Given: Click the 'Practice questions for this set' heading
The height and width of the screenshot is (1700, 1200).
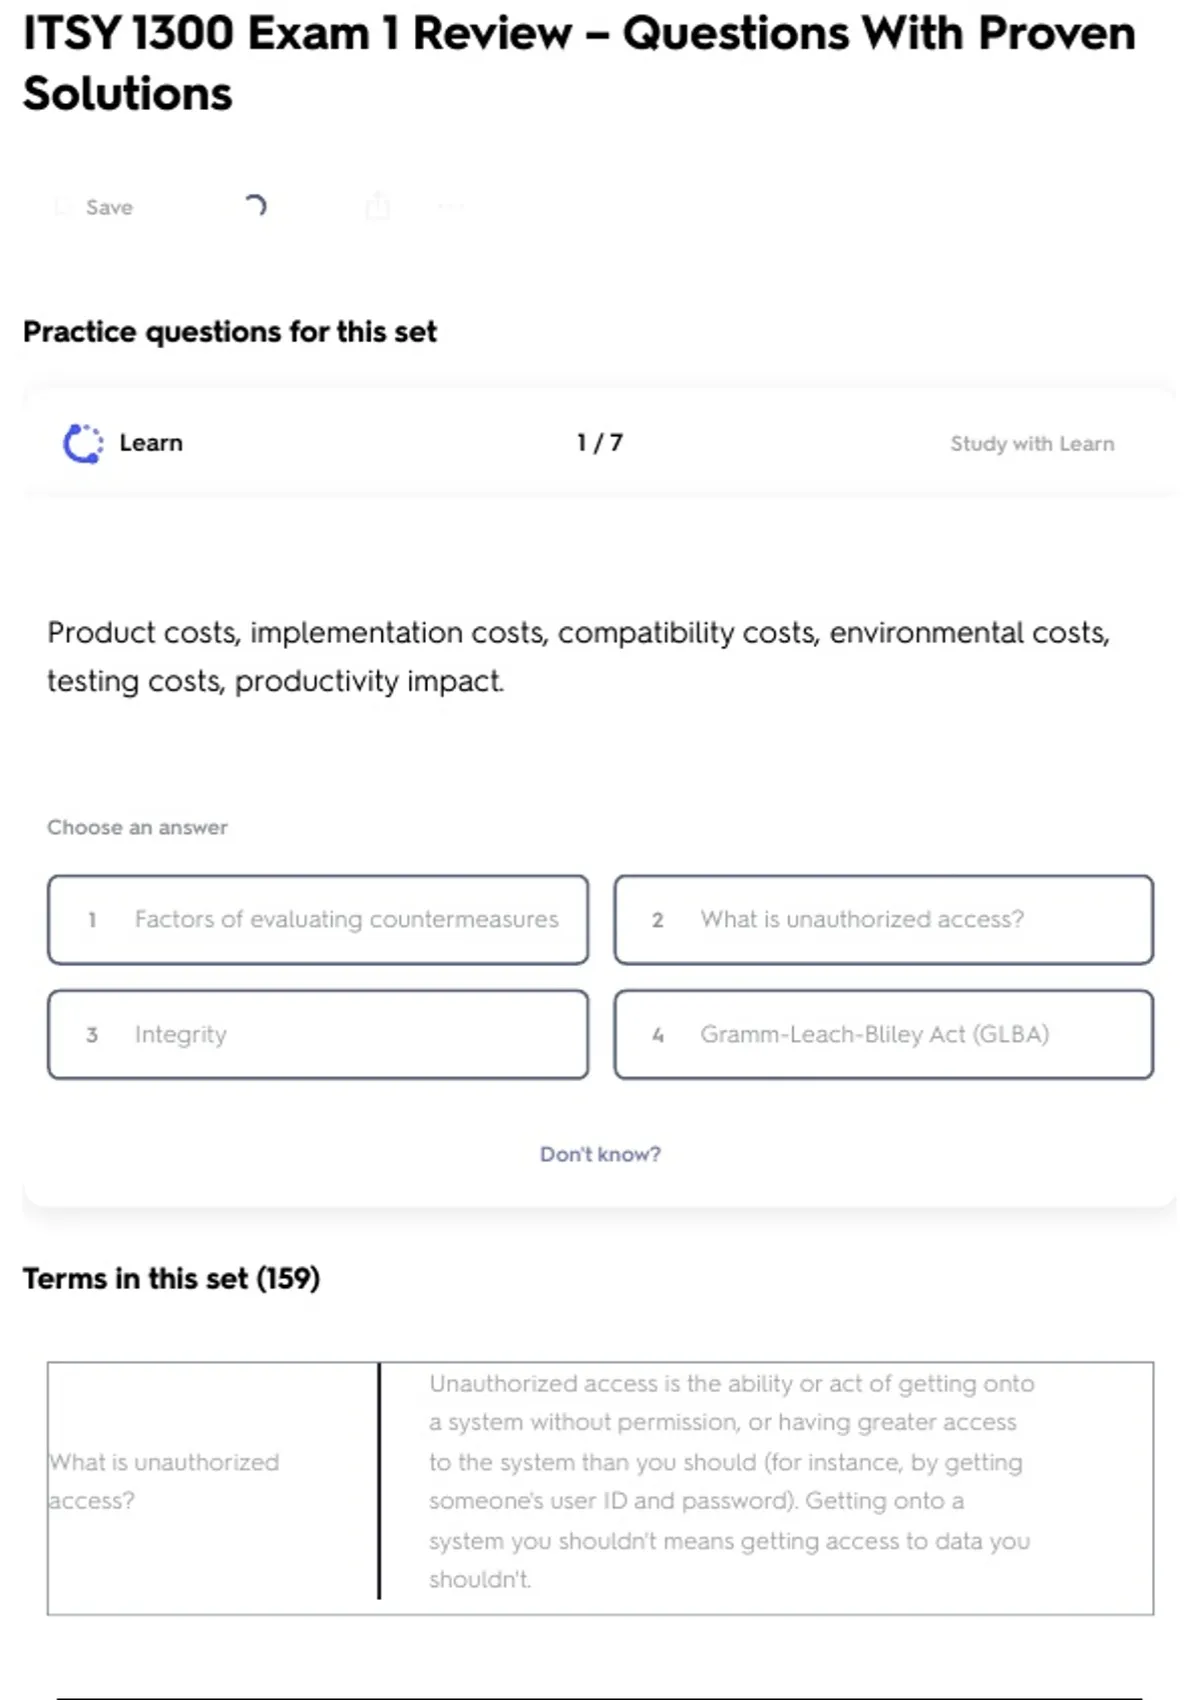Looking at the screenshot, I should (230, 332).
